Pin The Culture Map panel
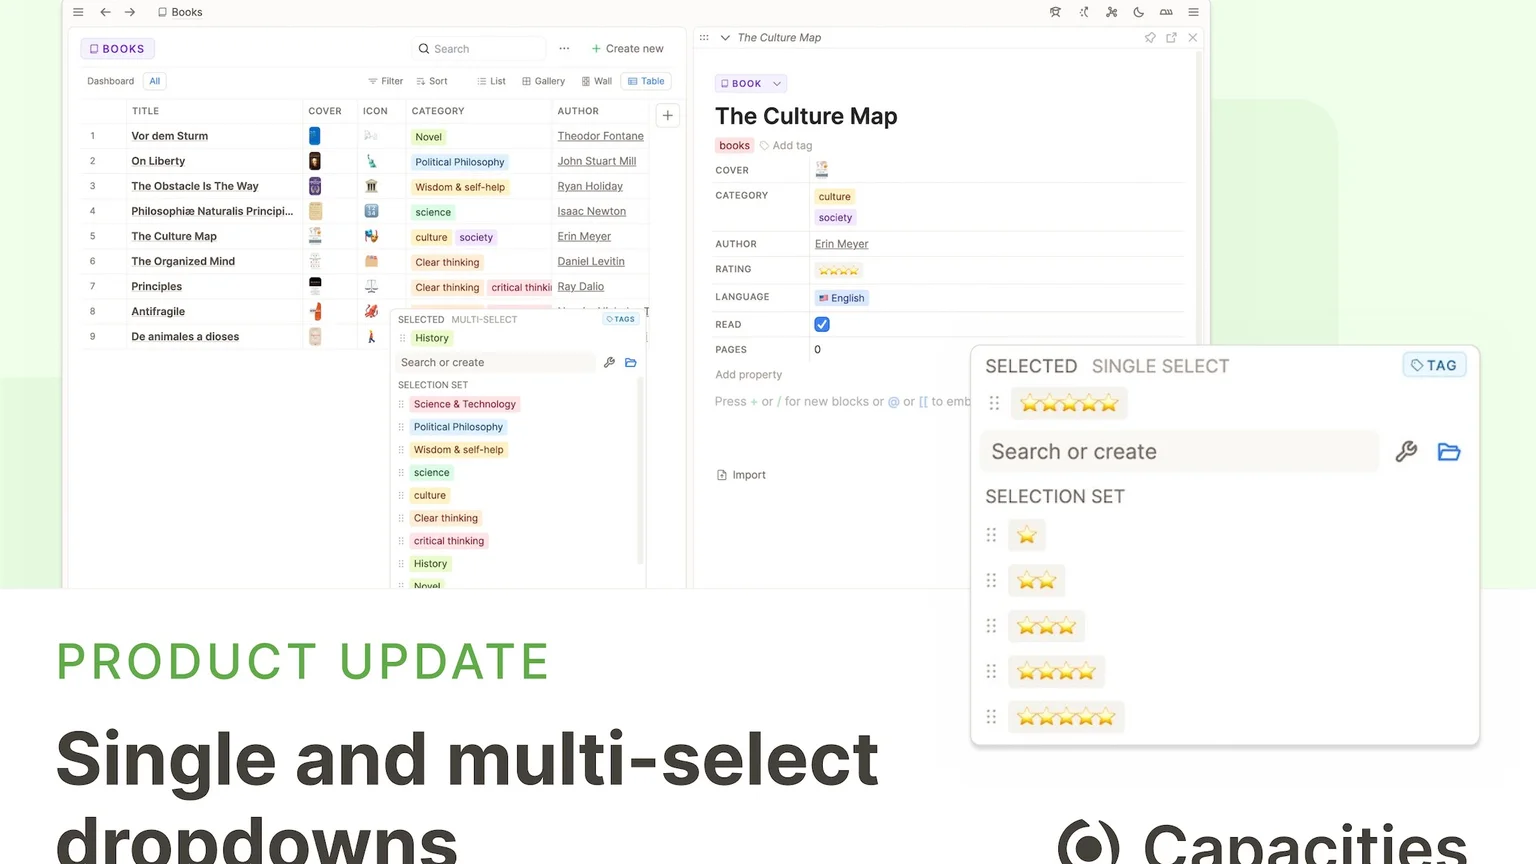 (x=1150, y=37)
